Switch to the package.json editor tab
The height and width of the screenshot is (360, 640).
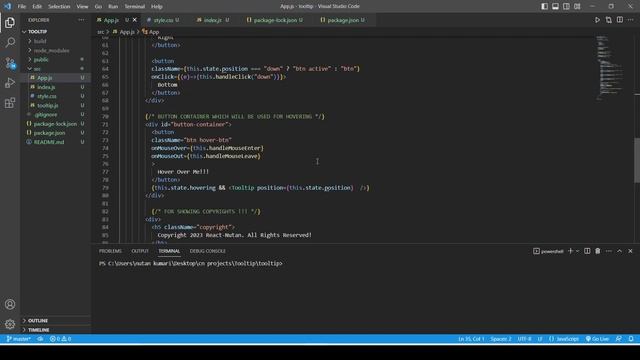tap(342, 20)
